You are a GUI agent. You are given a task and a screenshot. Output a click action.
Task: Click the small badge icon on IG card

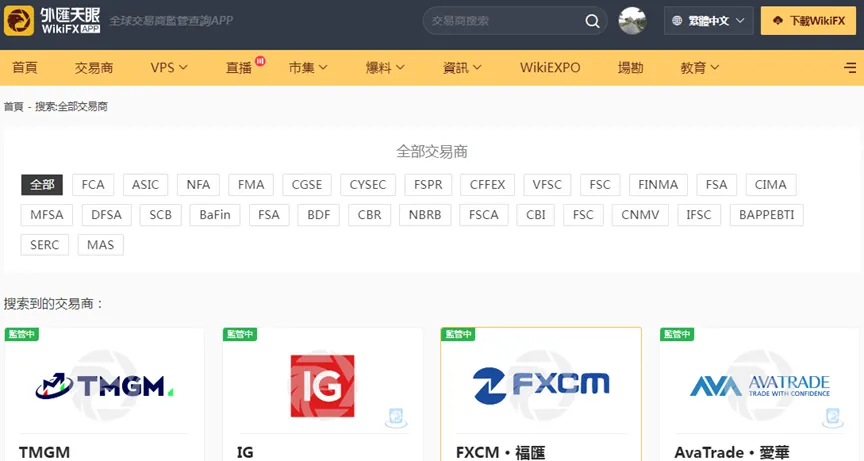[396, 417]
